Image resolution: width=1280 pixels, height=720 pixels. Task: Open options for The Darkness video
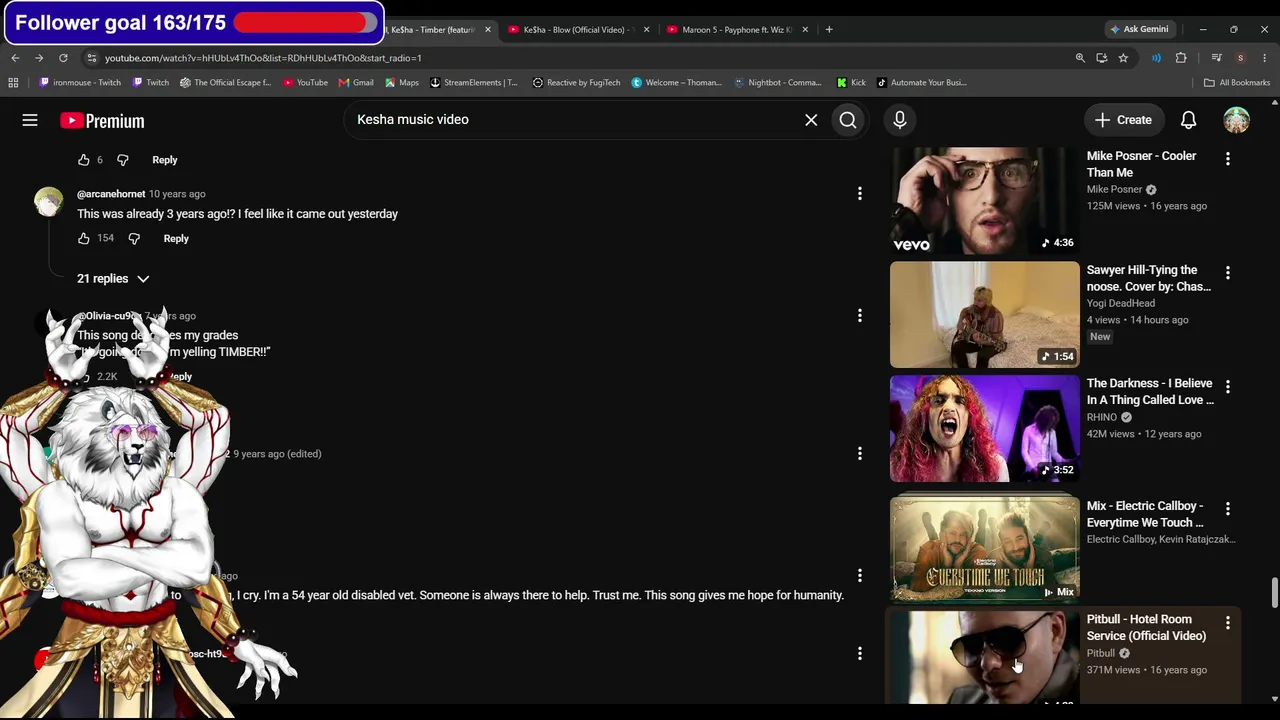(x=1228, y=386)
